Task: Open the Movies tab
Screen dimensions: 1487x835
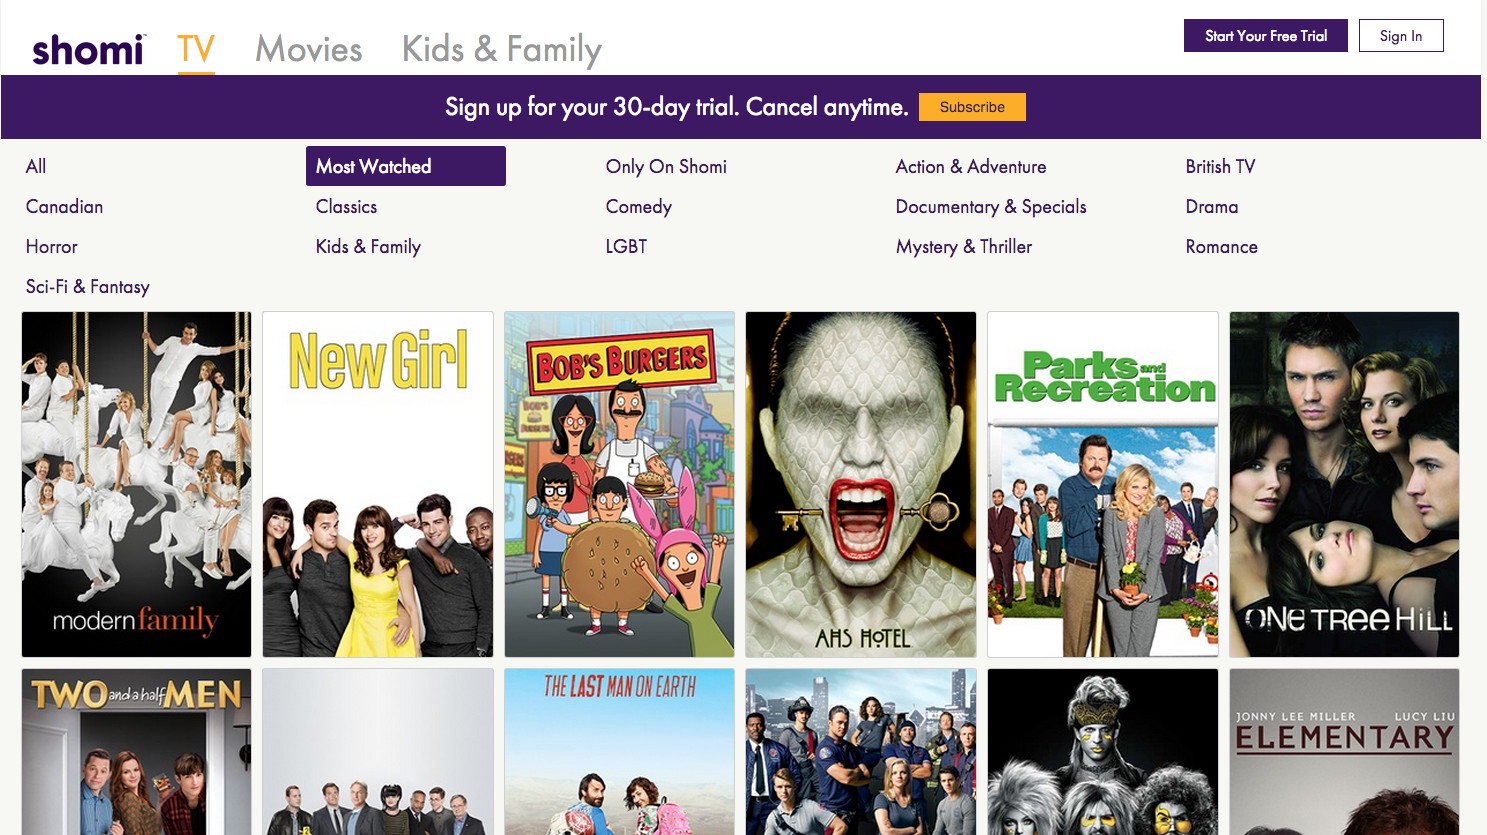Action: [308, 49]
